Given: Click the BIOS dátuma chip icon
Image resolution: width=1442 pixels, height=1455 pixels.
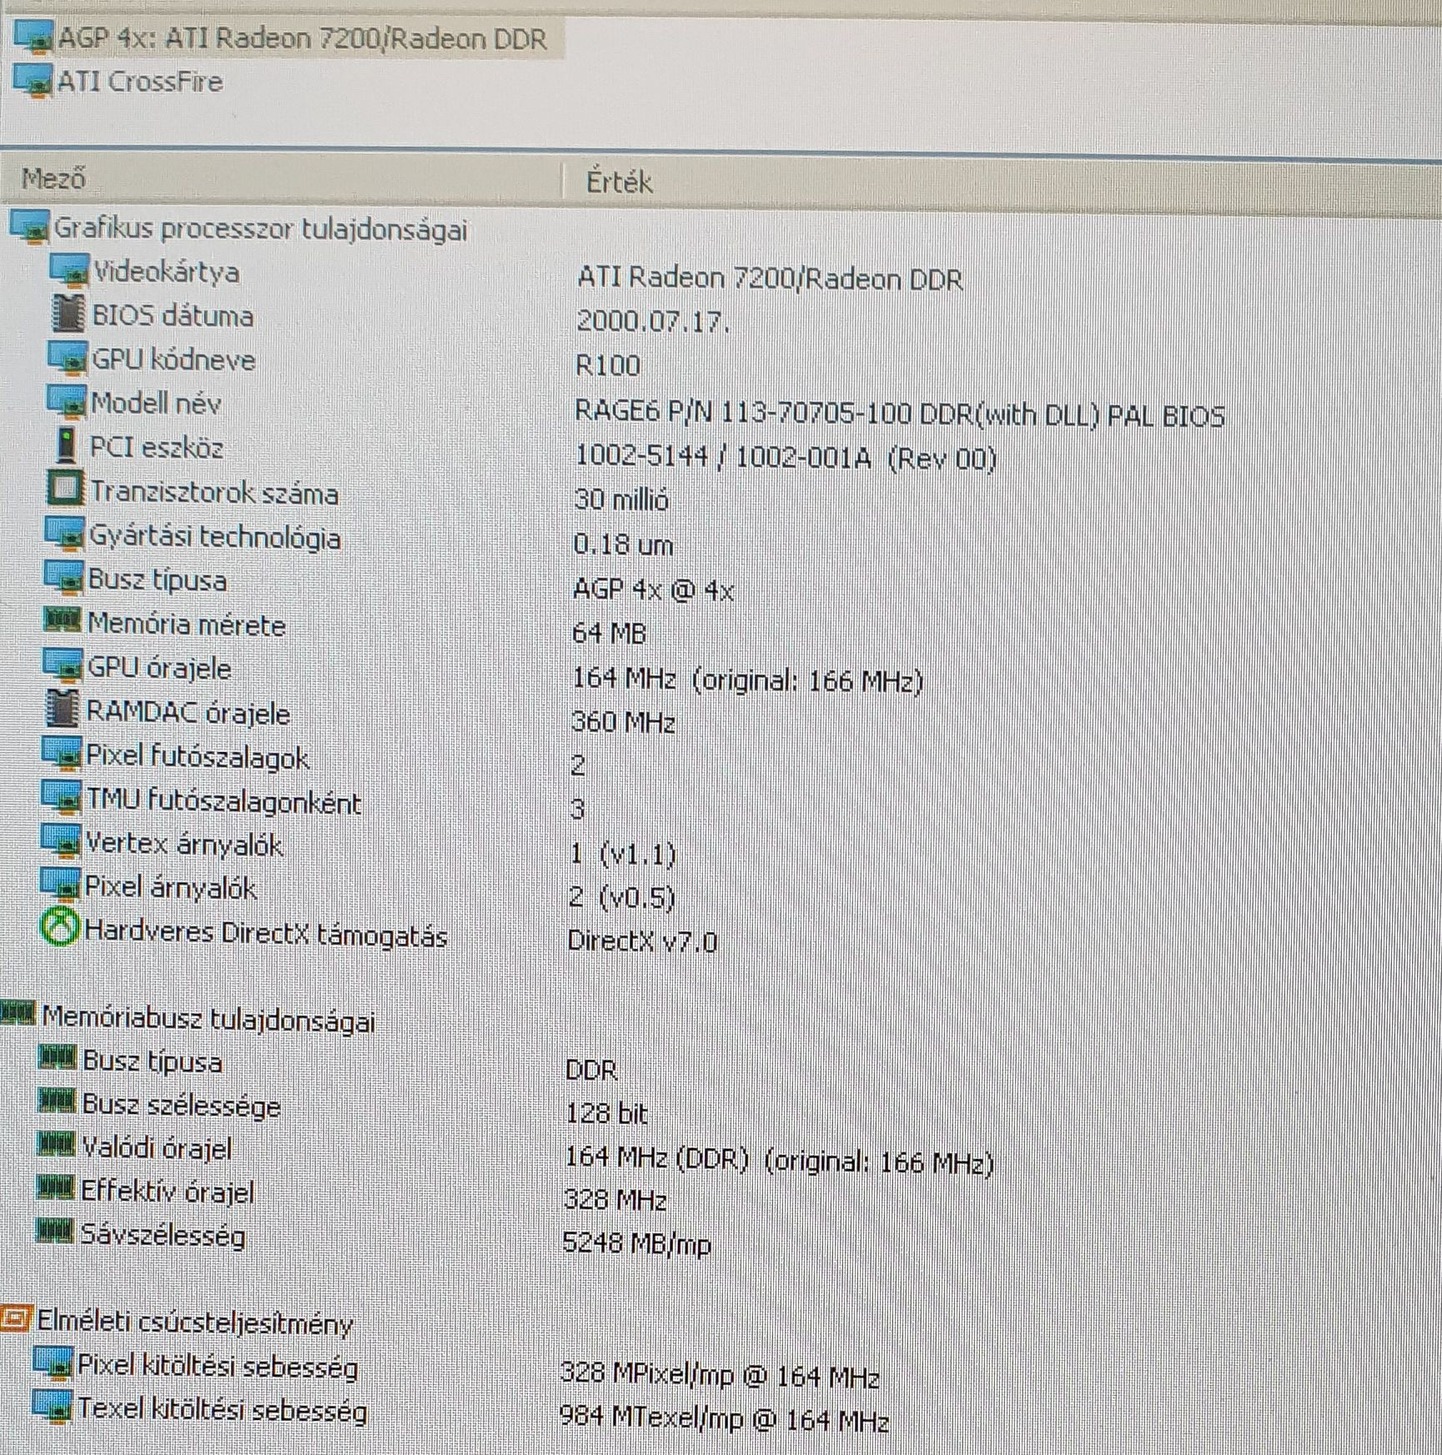Looking at the screenshot, I should pyautogui.click(x=68, y=314).
